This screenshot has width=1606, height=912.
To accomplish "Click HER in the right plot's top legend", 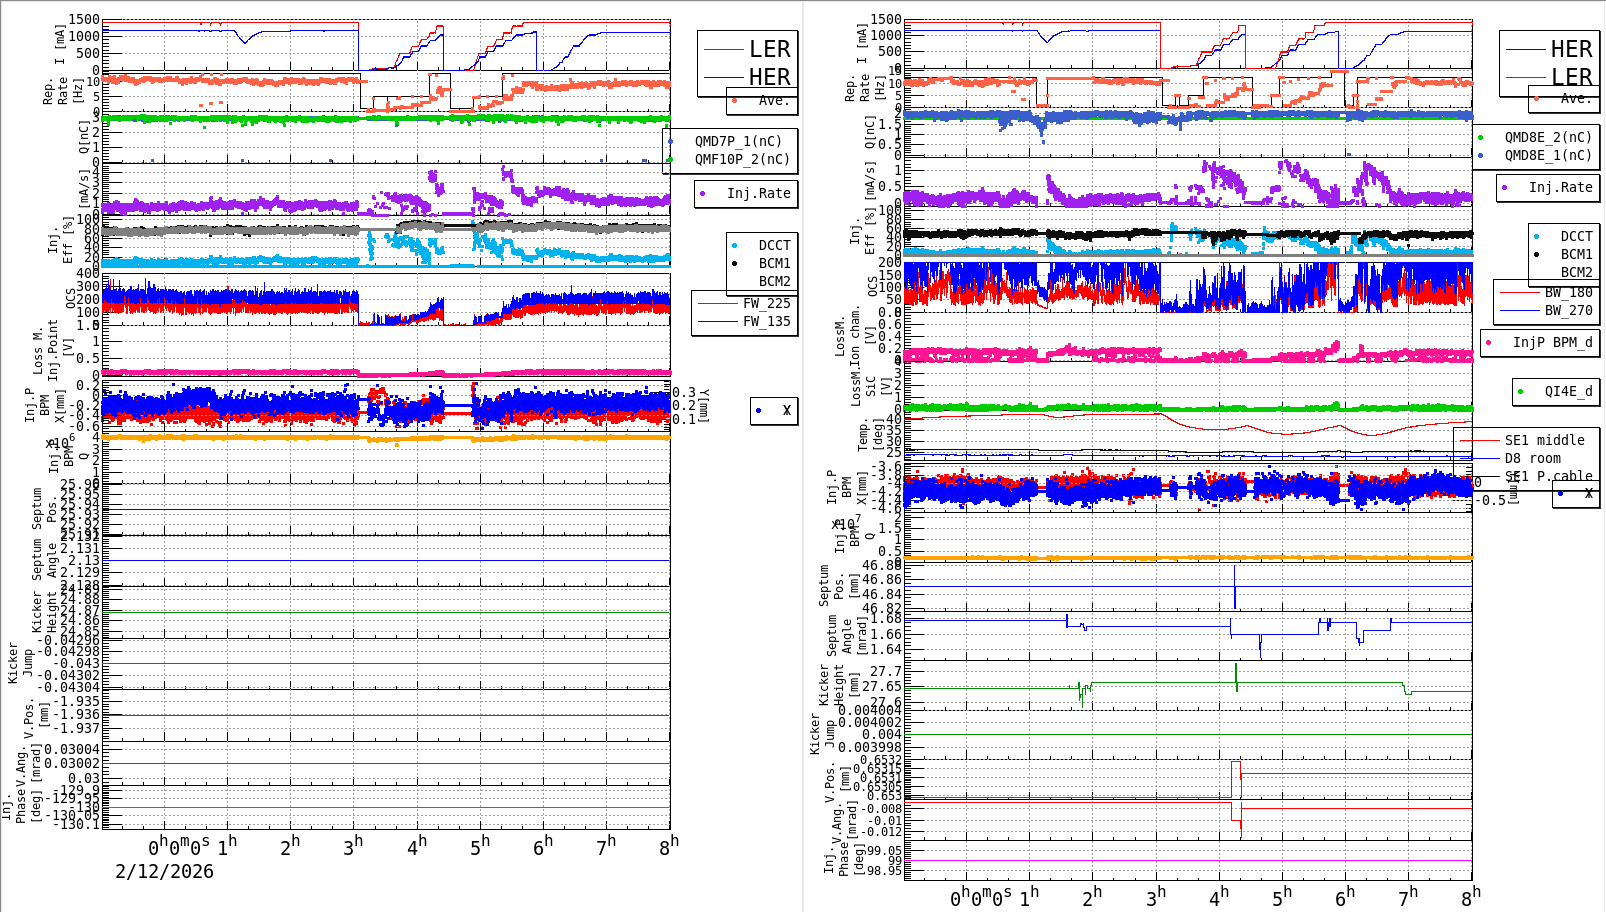I will click(1571, 49).
